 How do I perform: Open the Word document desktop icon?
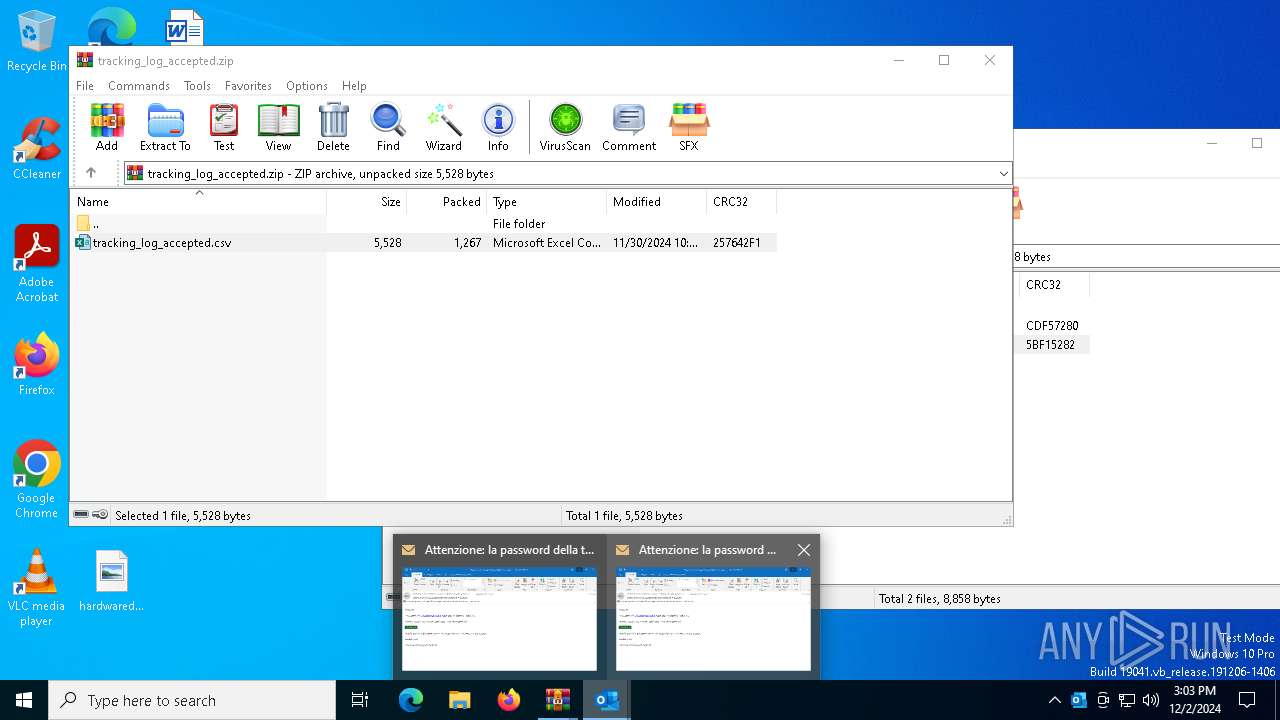click(184, 27)
